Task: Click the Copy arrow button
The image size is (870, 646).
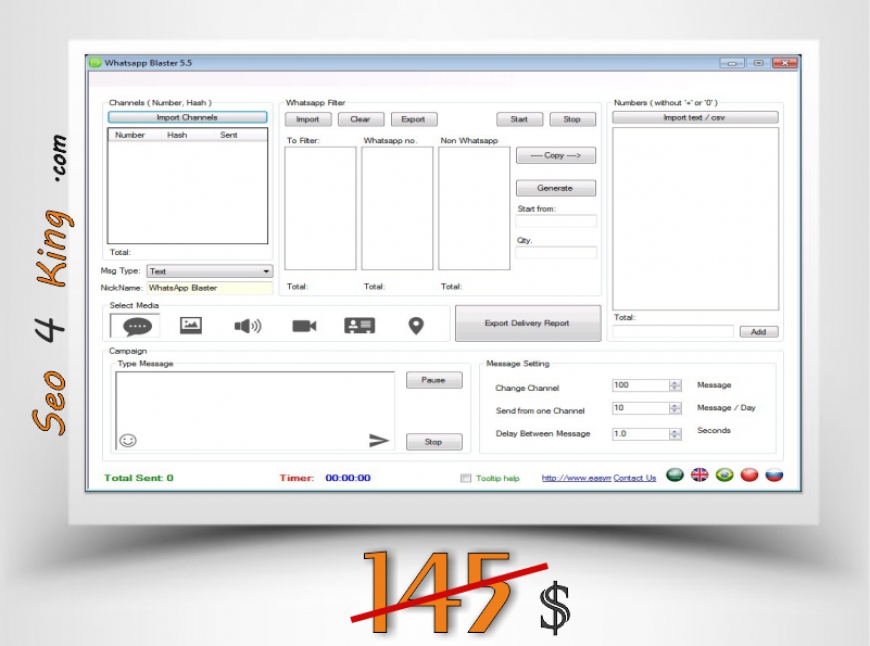Action: click(556, 155)
